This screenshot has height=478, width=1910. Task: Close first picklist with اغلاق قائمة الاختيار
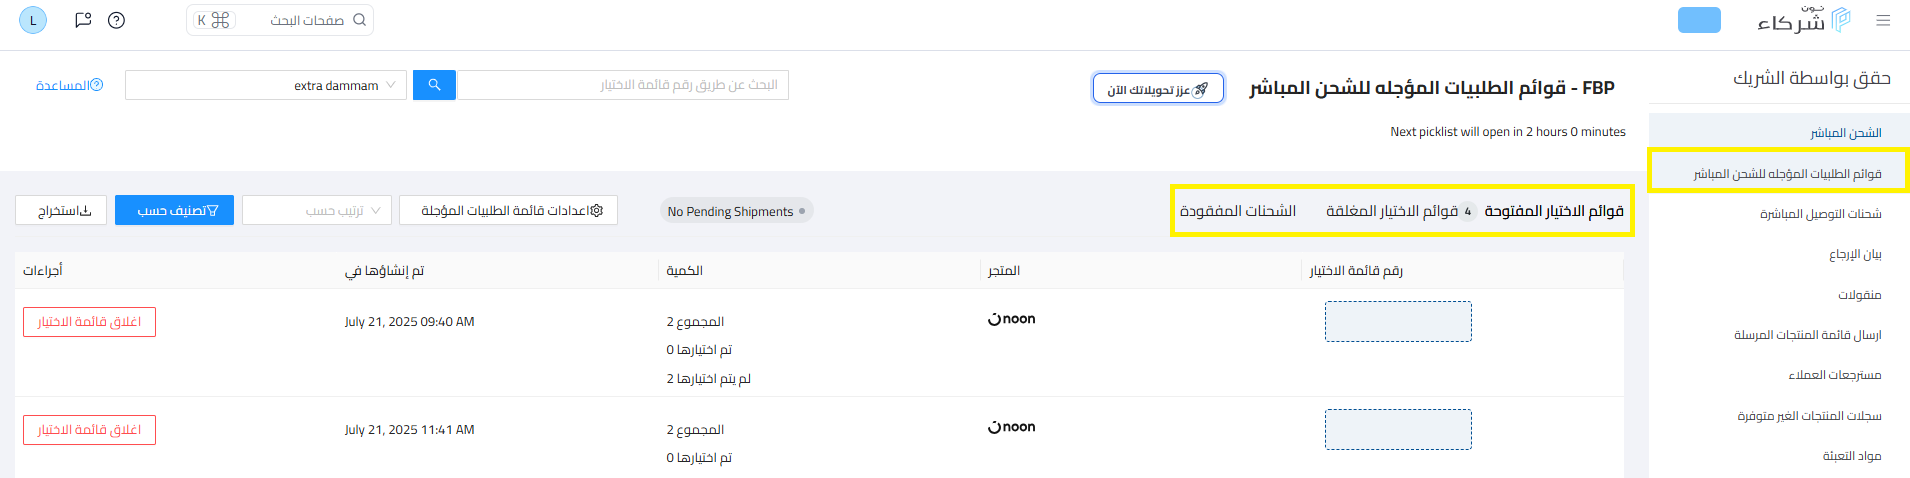coord(89,322)
